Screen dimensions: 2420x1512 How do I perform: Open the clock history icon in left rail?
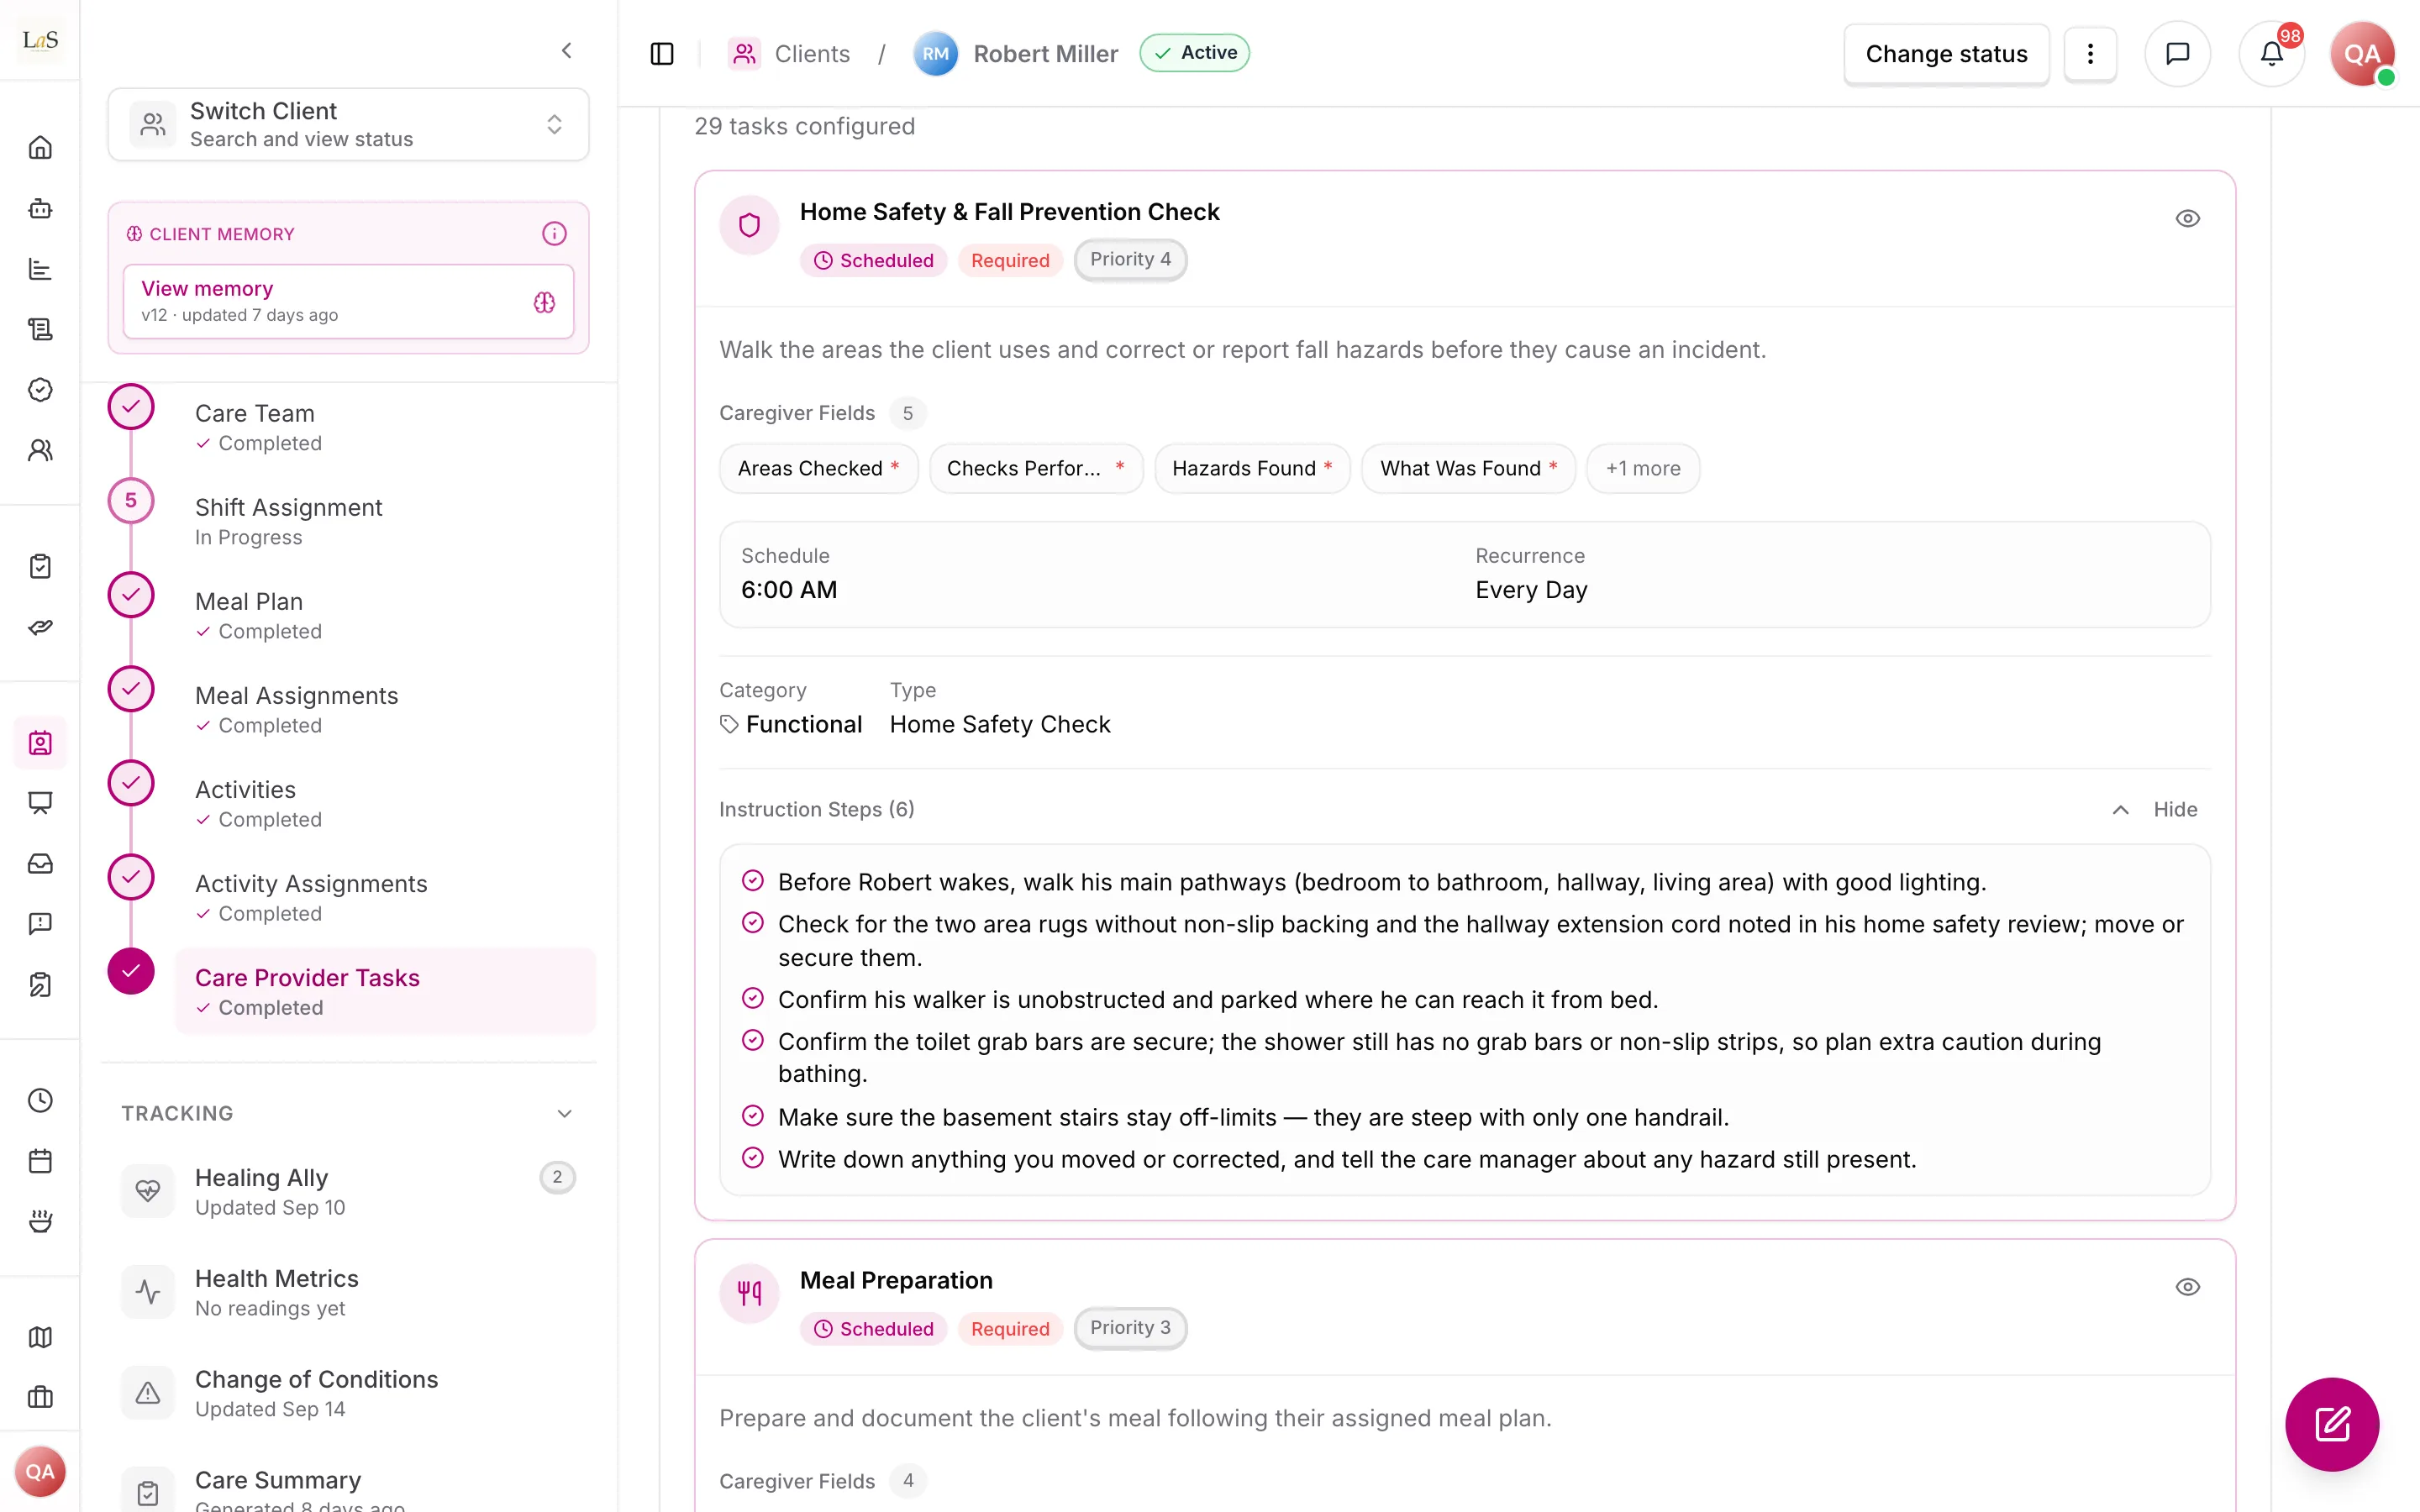(x=40, y=1100)
